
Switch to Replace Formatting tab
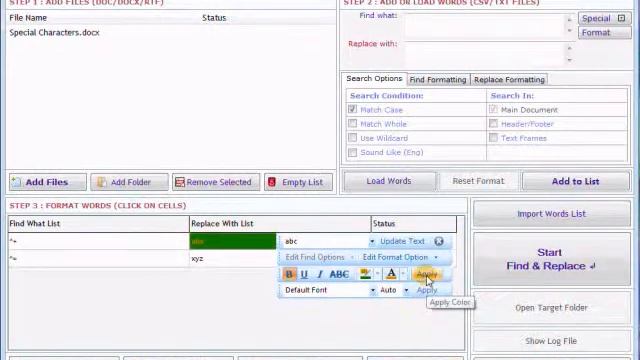(509, 80)
